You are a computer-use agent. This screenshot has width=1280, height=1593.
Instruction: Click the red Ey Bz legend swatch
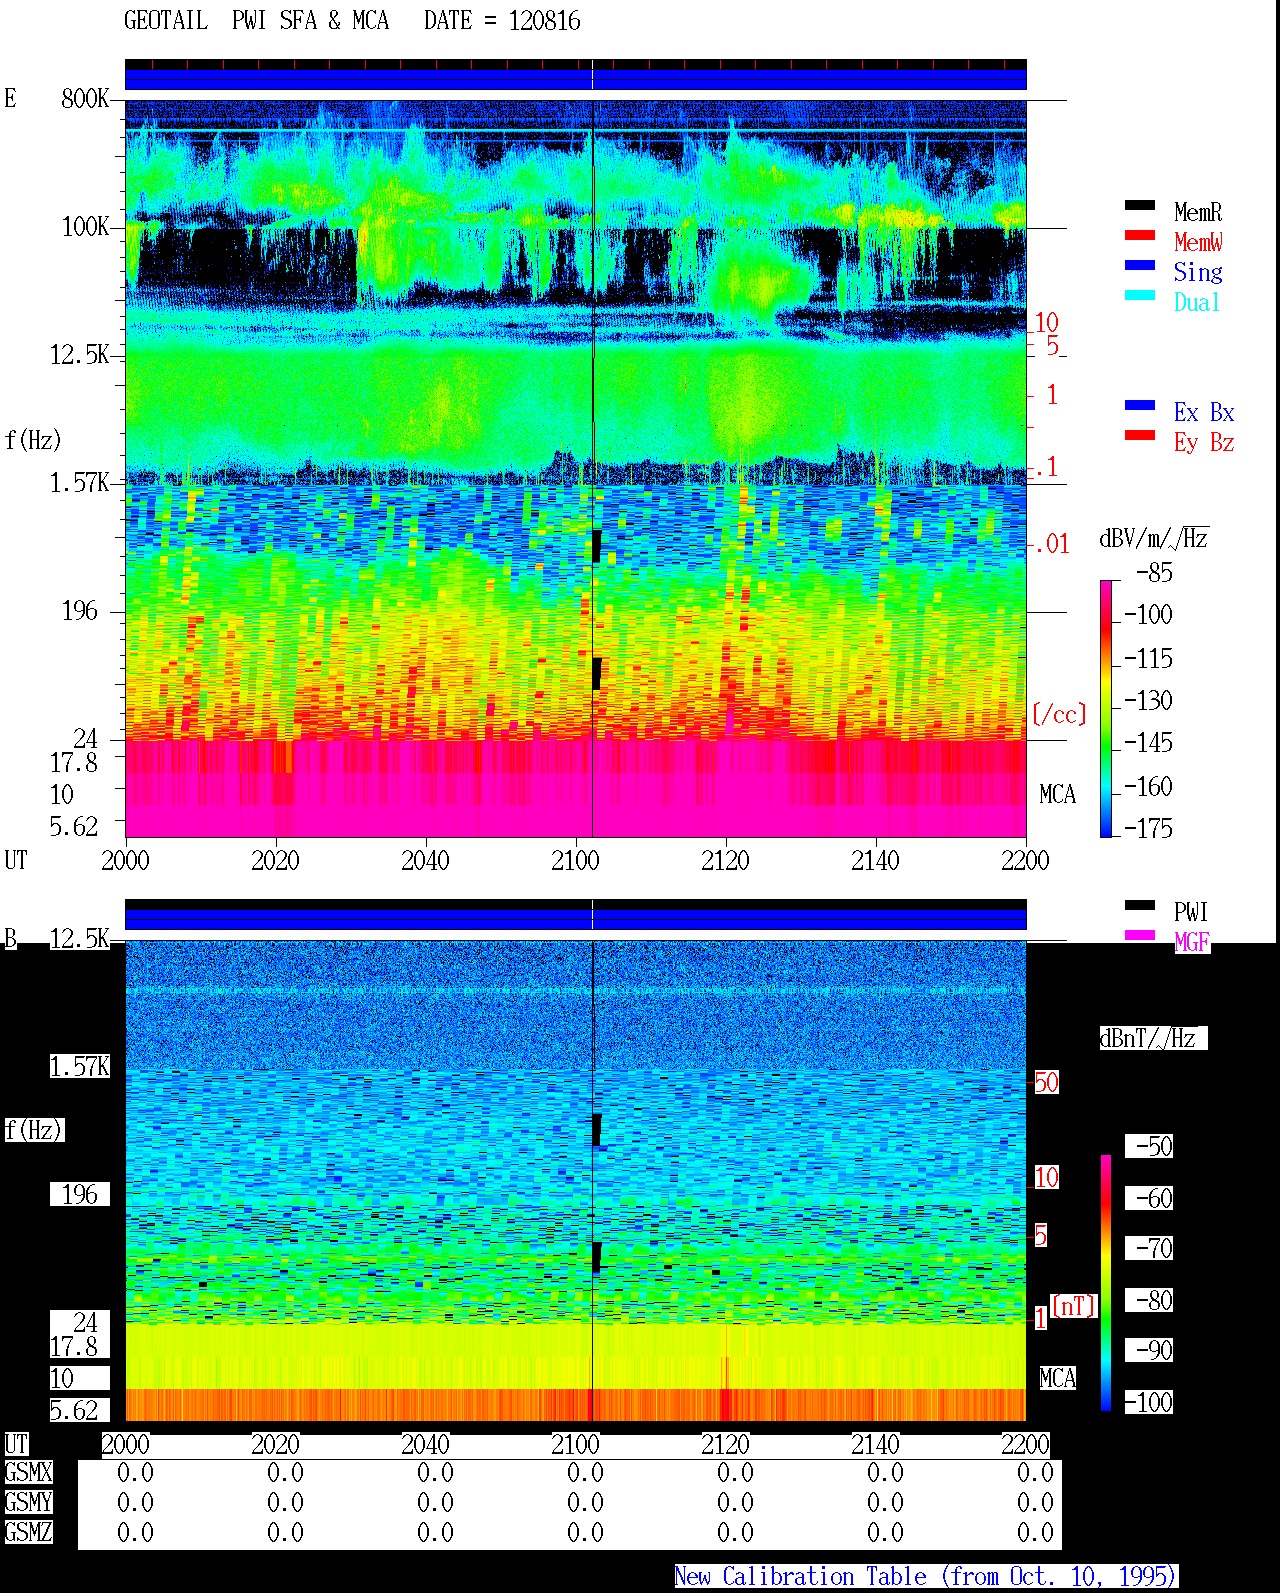[1139, 435]
